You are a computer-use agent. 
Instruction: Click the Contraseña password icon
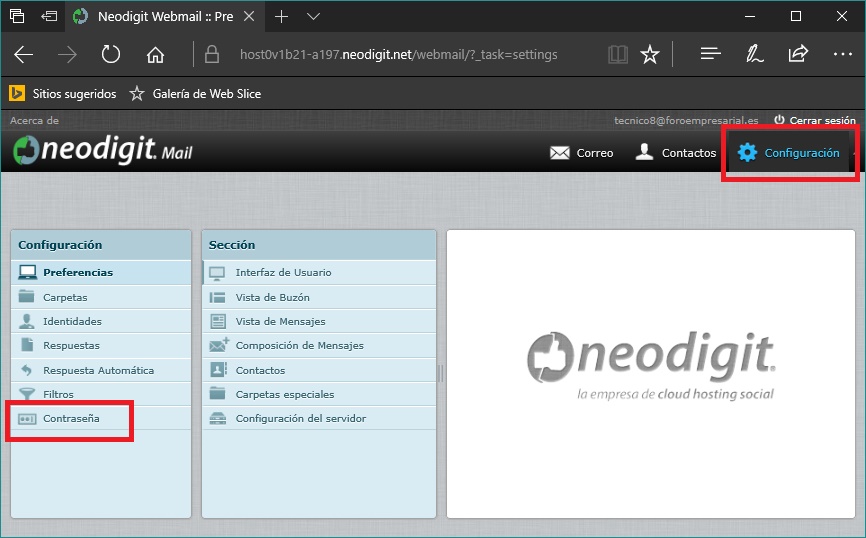tap(27, 419)
